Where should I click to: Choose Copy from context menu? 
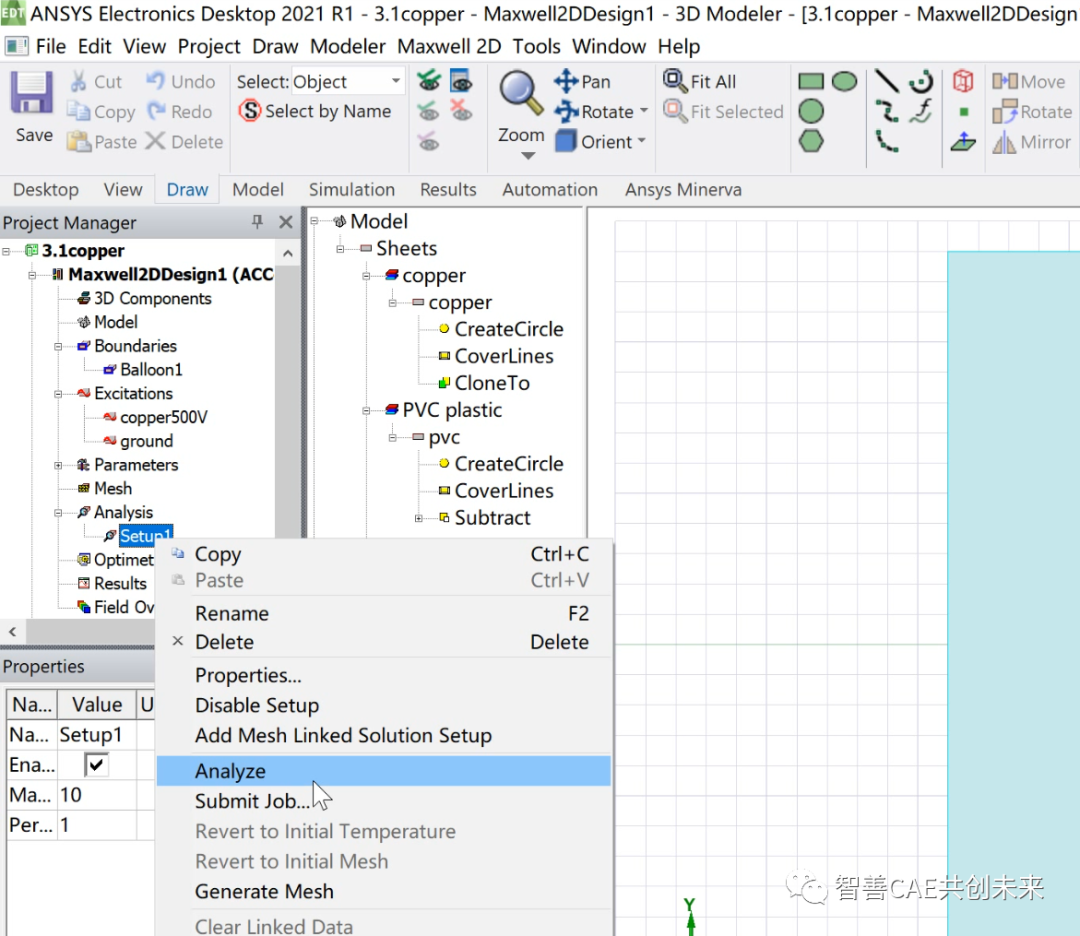384,554
